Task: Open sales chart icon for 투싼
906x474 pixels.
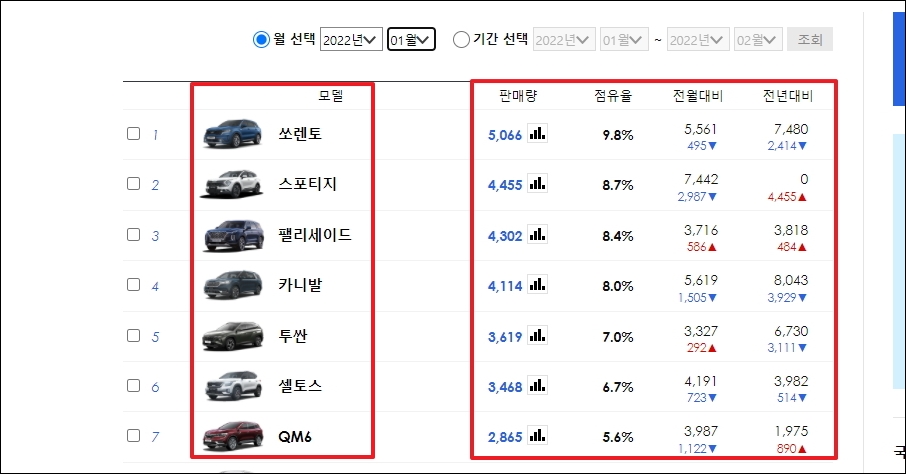Action: (x=537, y=335)
